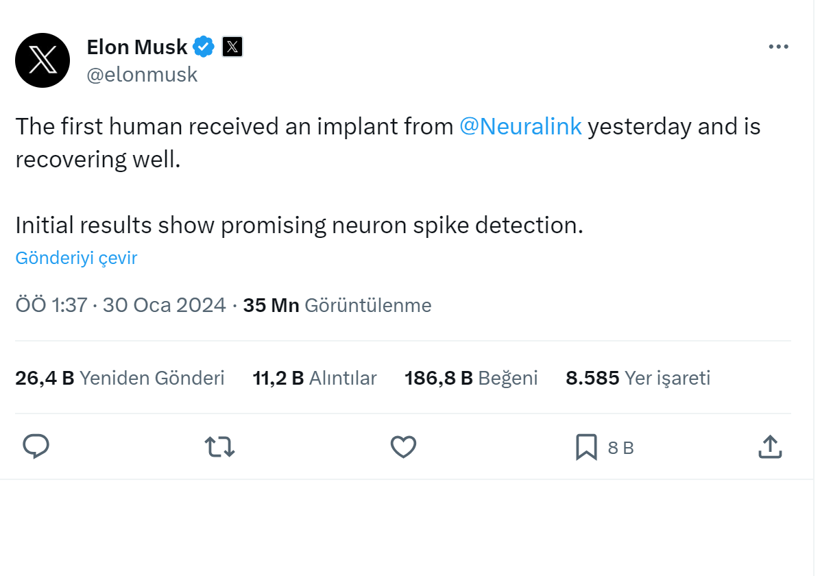Open the share options via upload arrow icon
This screenshot has width=820, height=576.
pos(770,447)
